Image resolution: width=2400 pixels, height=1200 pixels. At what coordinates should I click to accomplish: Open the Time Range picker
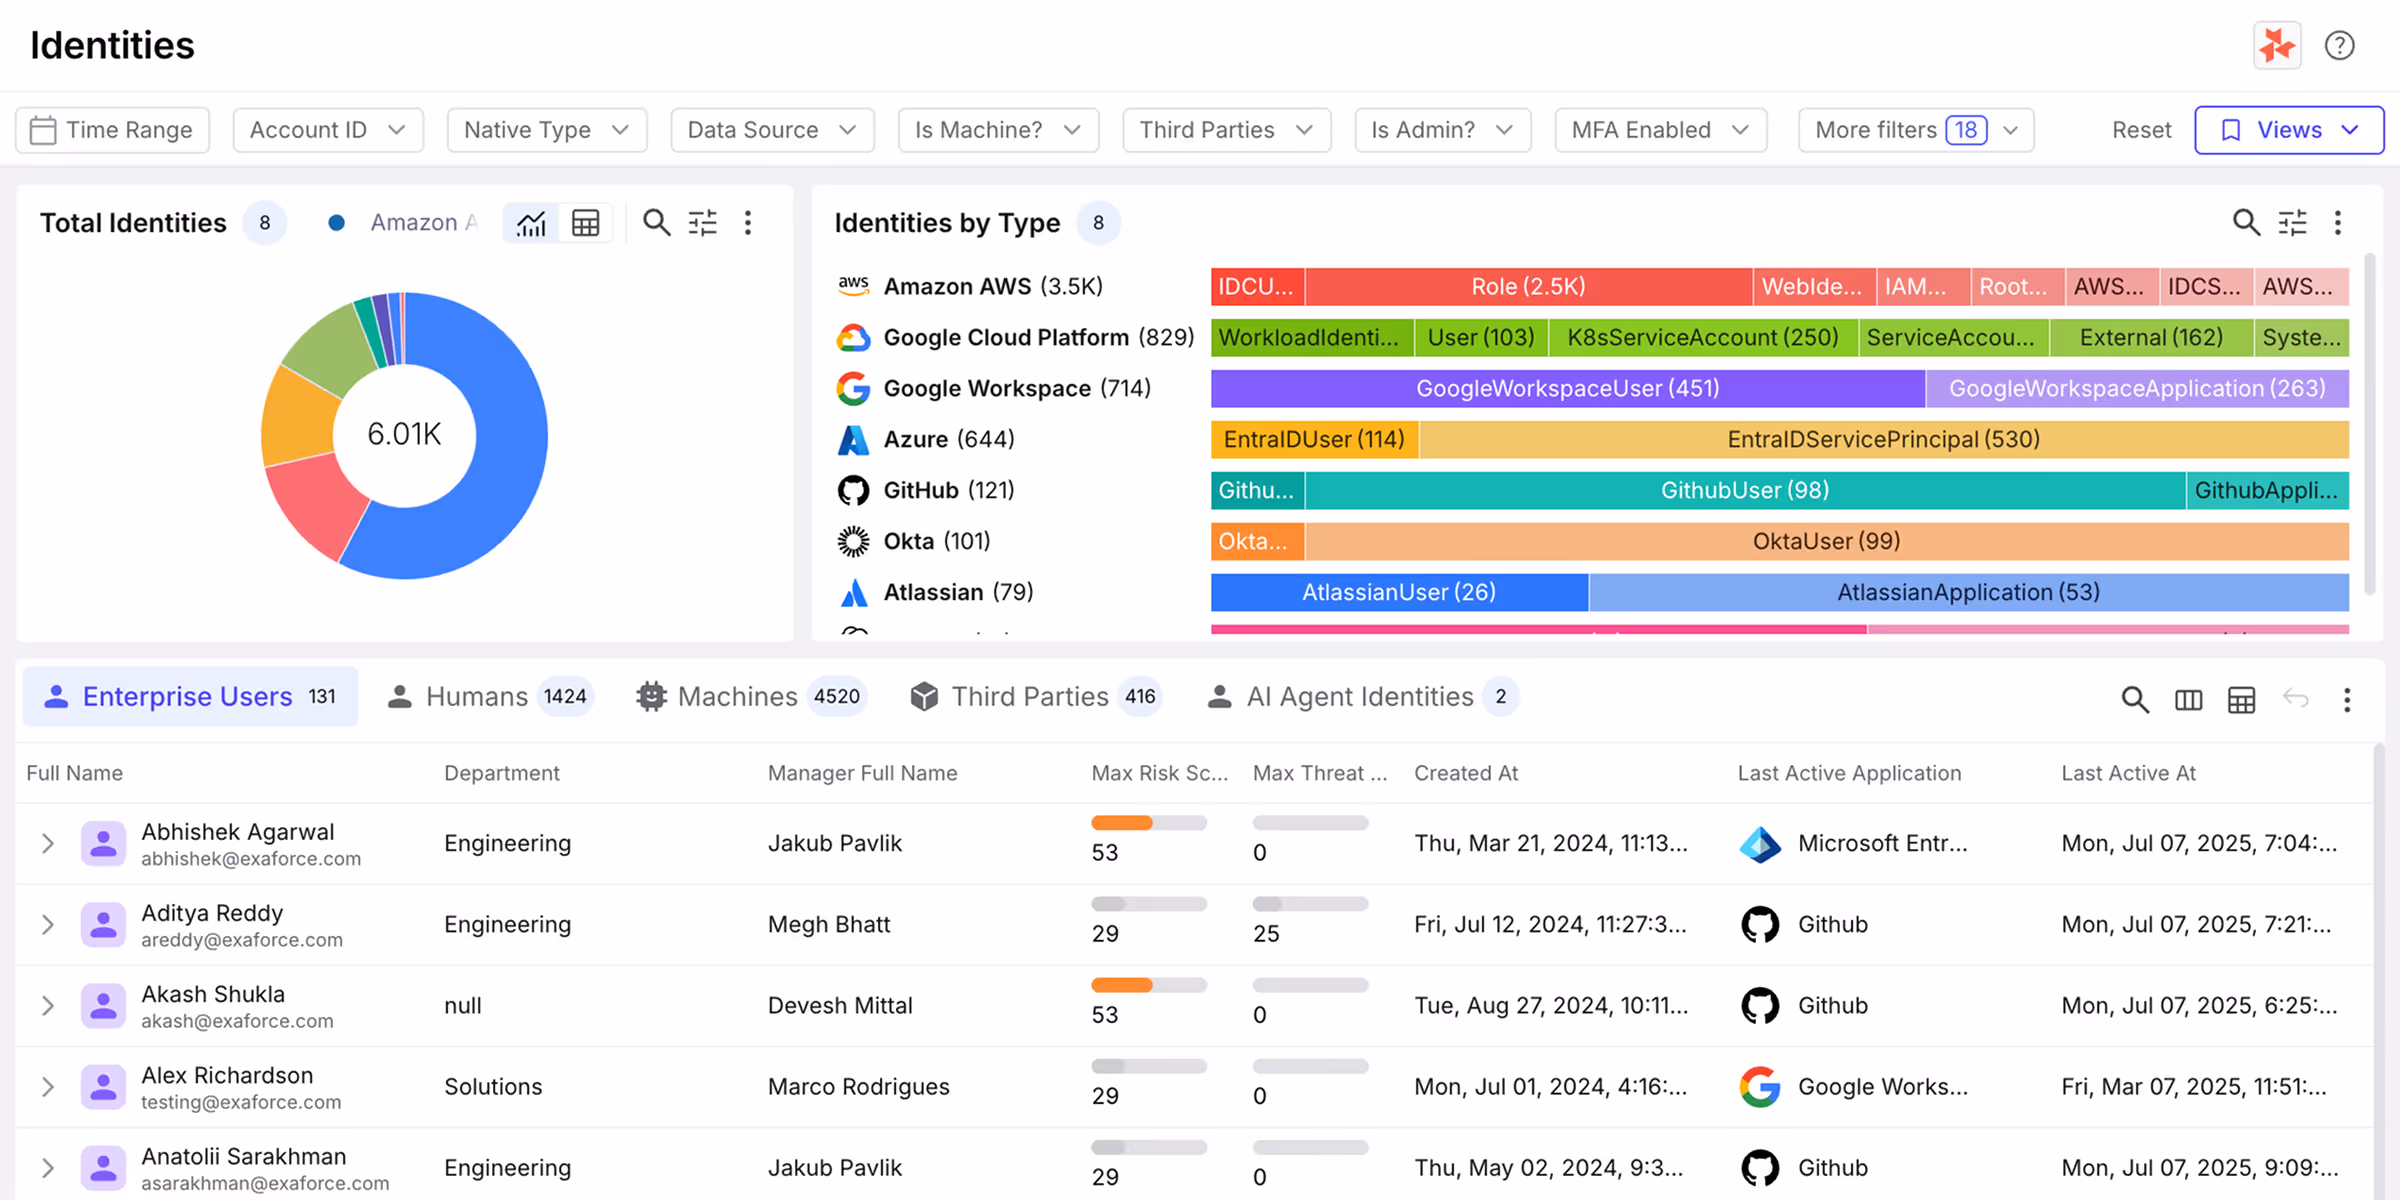[112, 130]
